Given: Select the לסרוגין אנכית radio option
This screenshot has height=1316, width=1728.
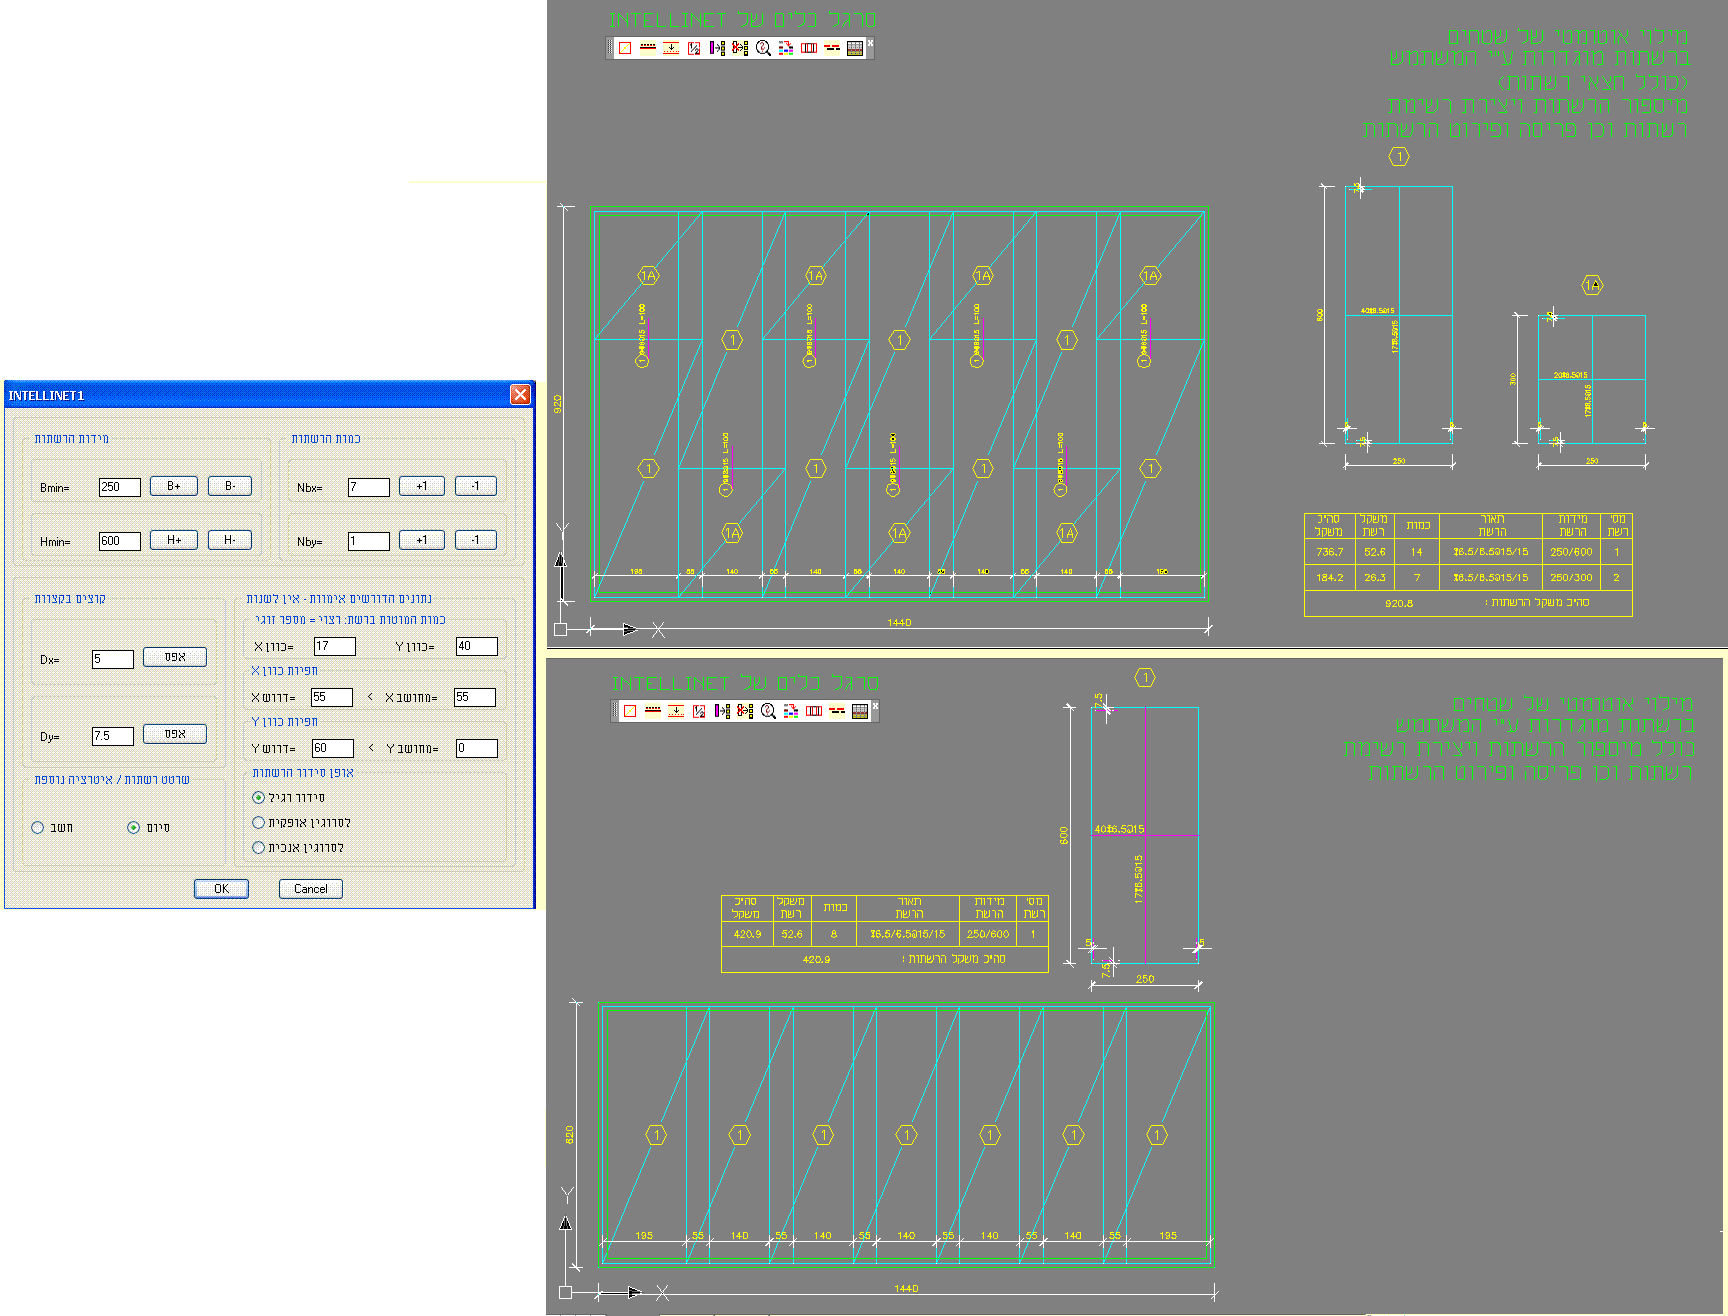Looking at the screenshot, I should coord(259,848).
